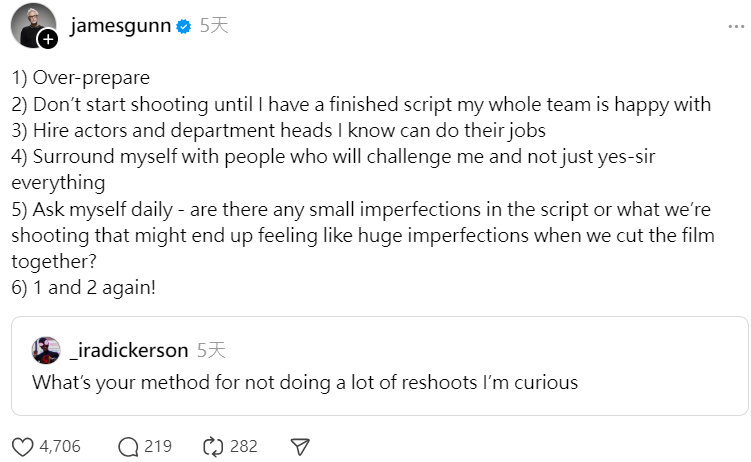Screen dimensions: 751x462
Task: Click the blue verified badge next to jamesgunn
Action: [x=184, y=26]
